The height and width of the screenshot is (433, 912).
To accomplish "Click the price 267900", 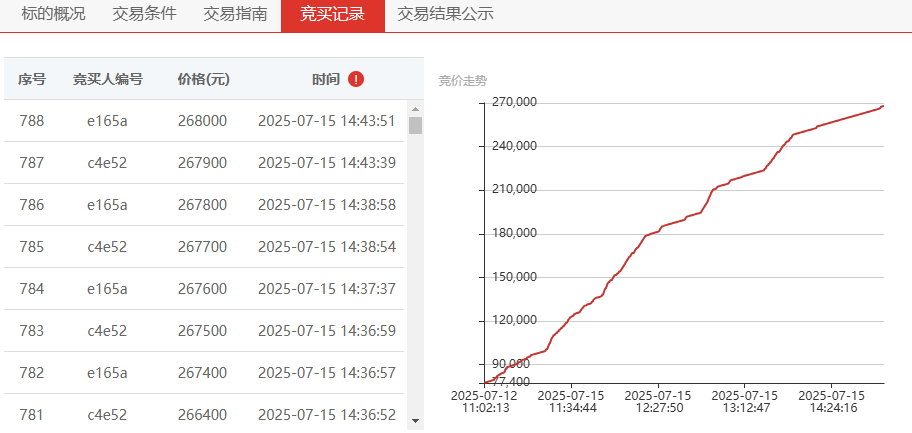I will coord(202,163).
